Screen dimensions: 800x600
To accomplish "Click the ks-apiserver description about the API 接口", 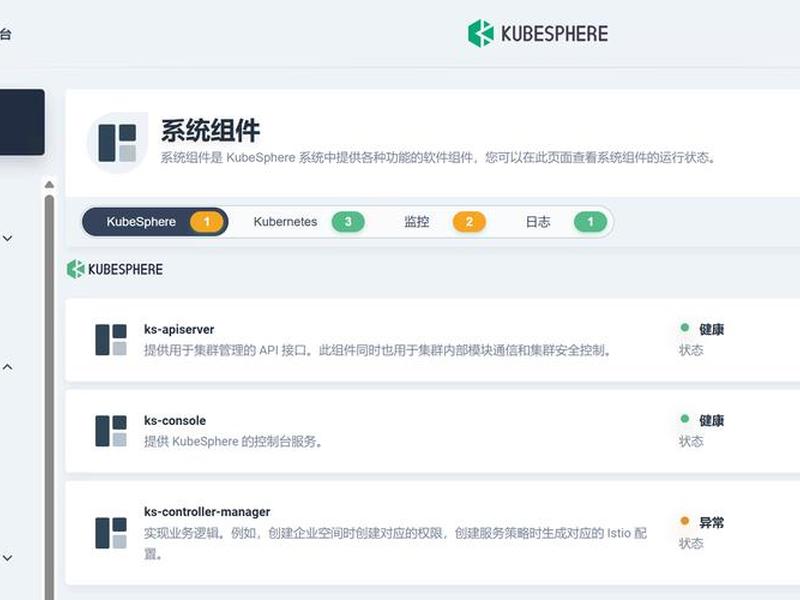I will point(378,351).
